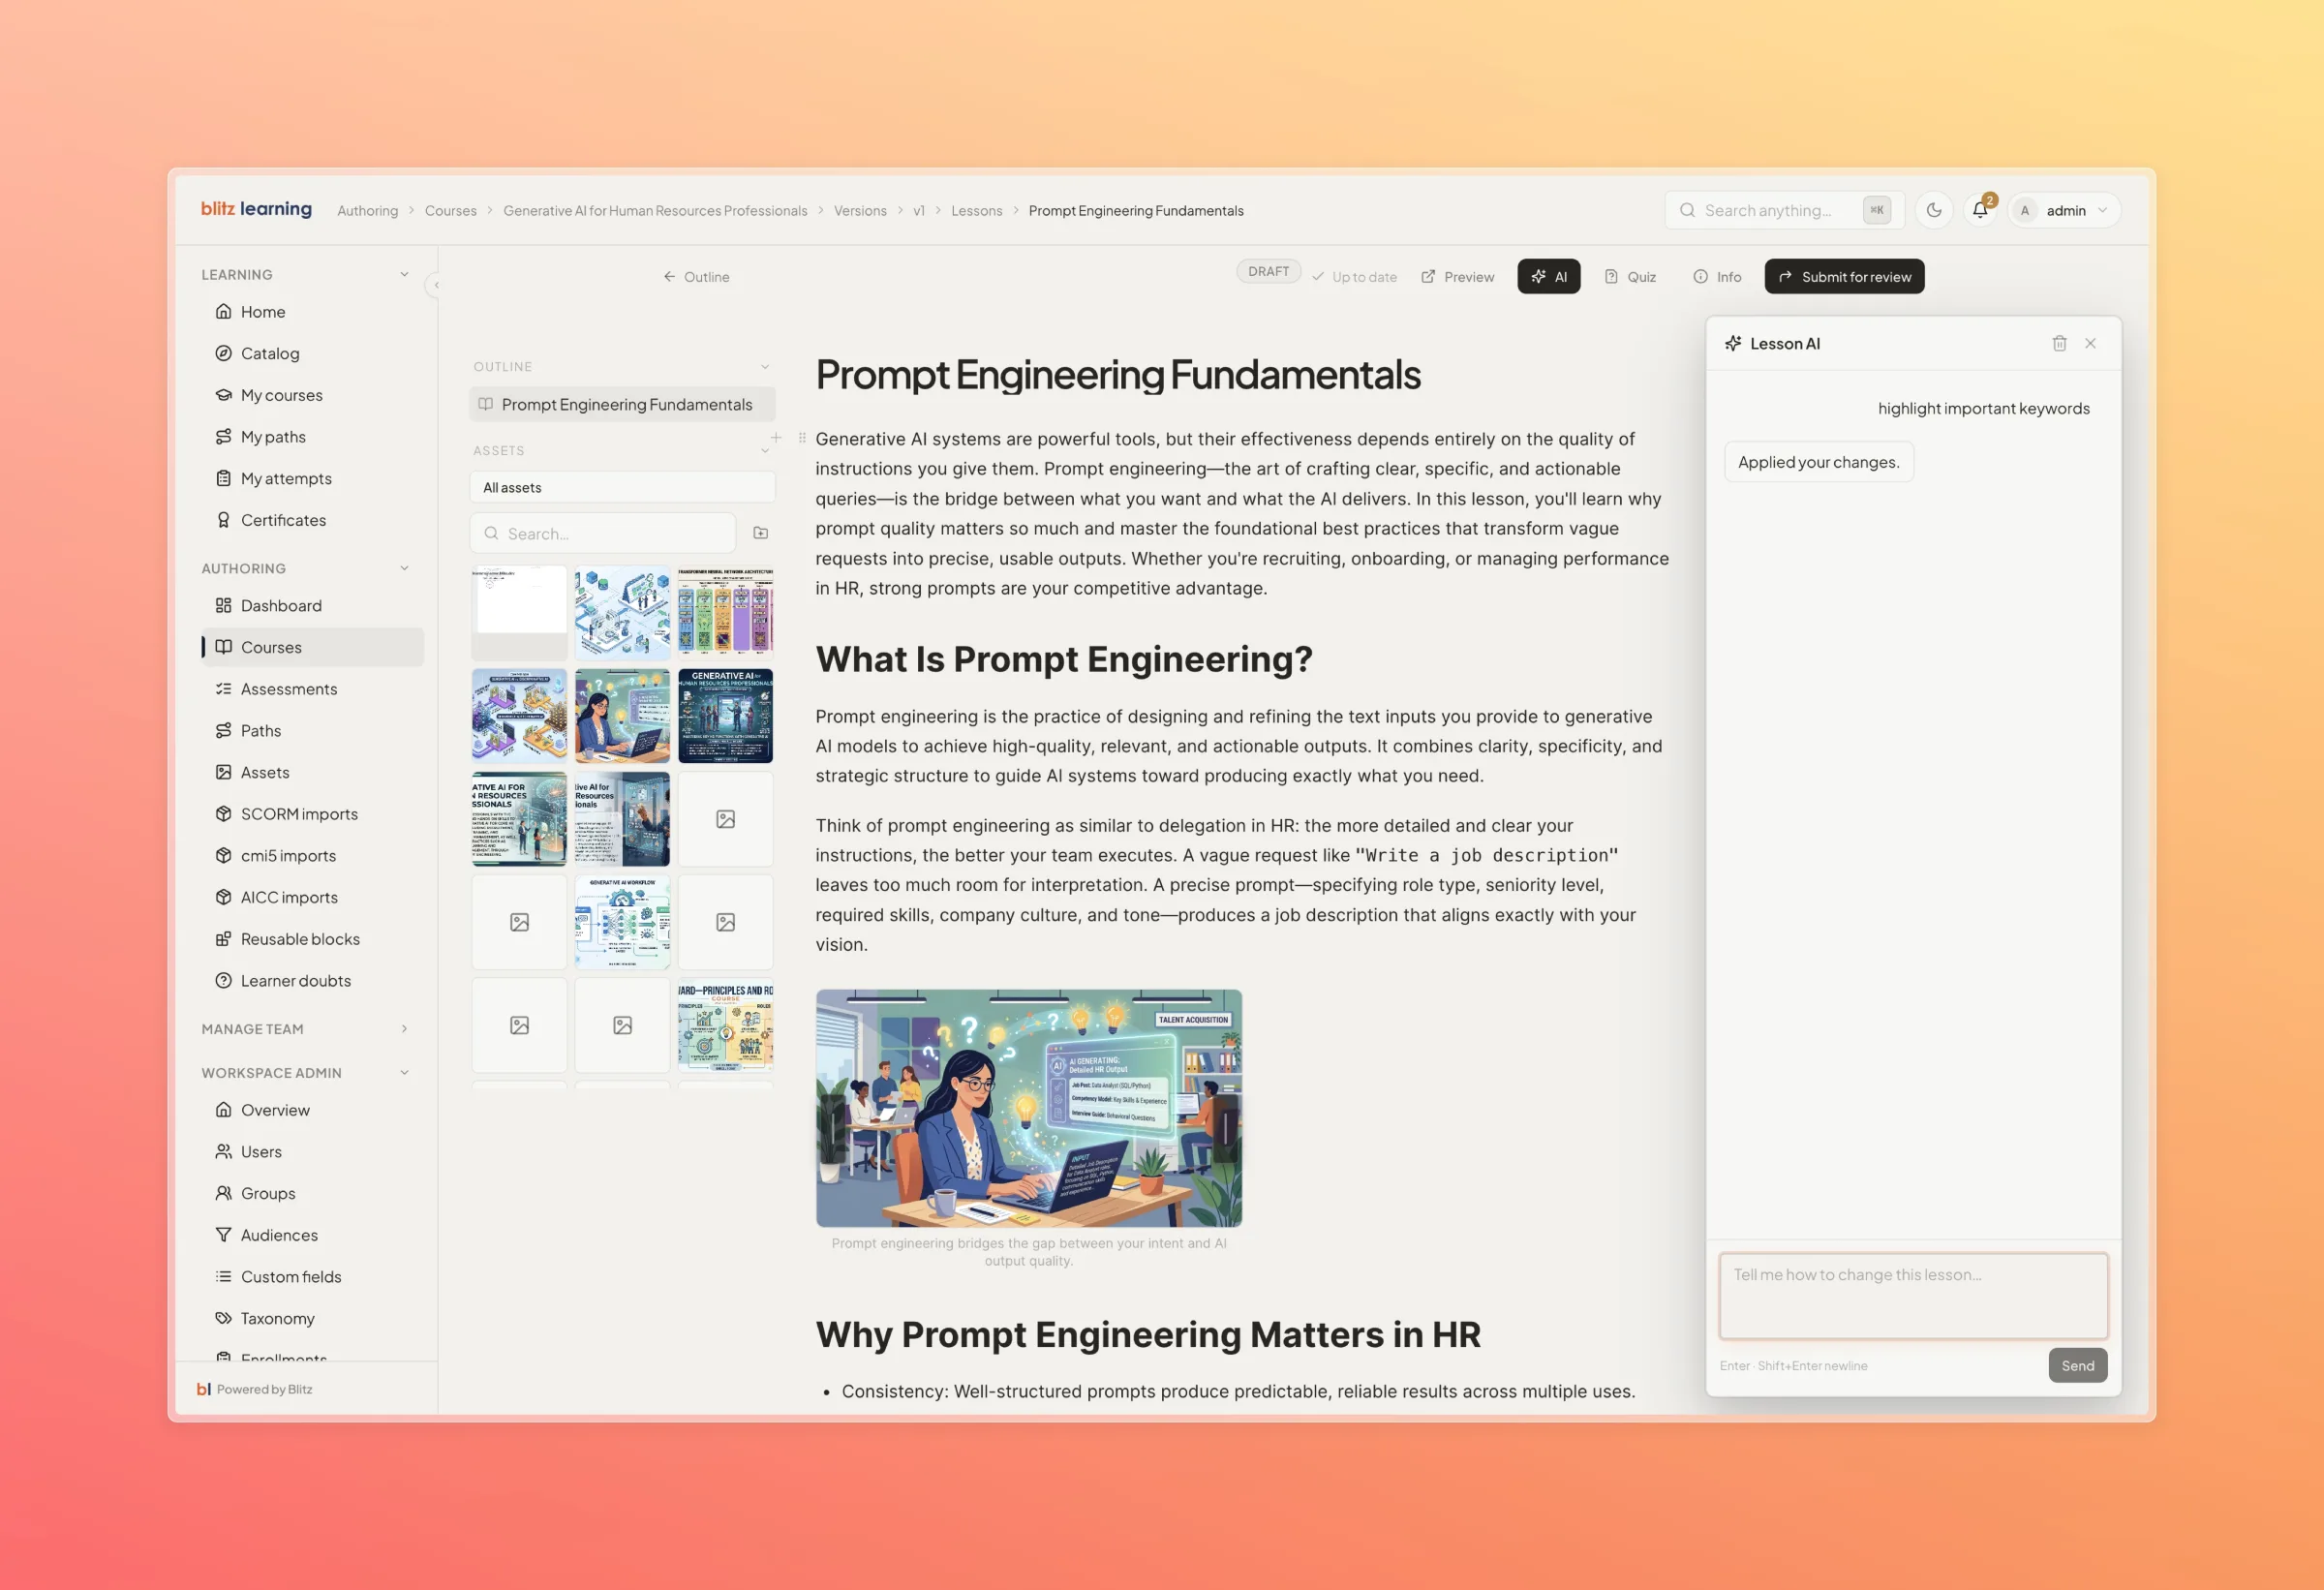Click the add-folder icon beside asset search

(x=760, y=533)
